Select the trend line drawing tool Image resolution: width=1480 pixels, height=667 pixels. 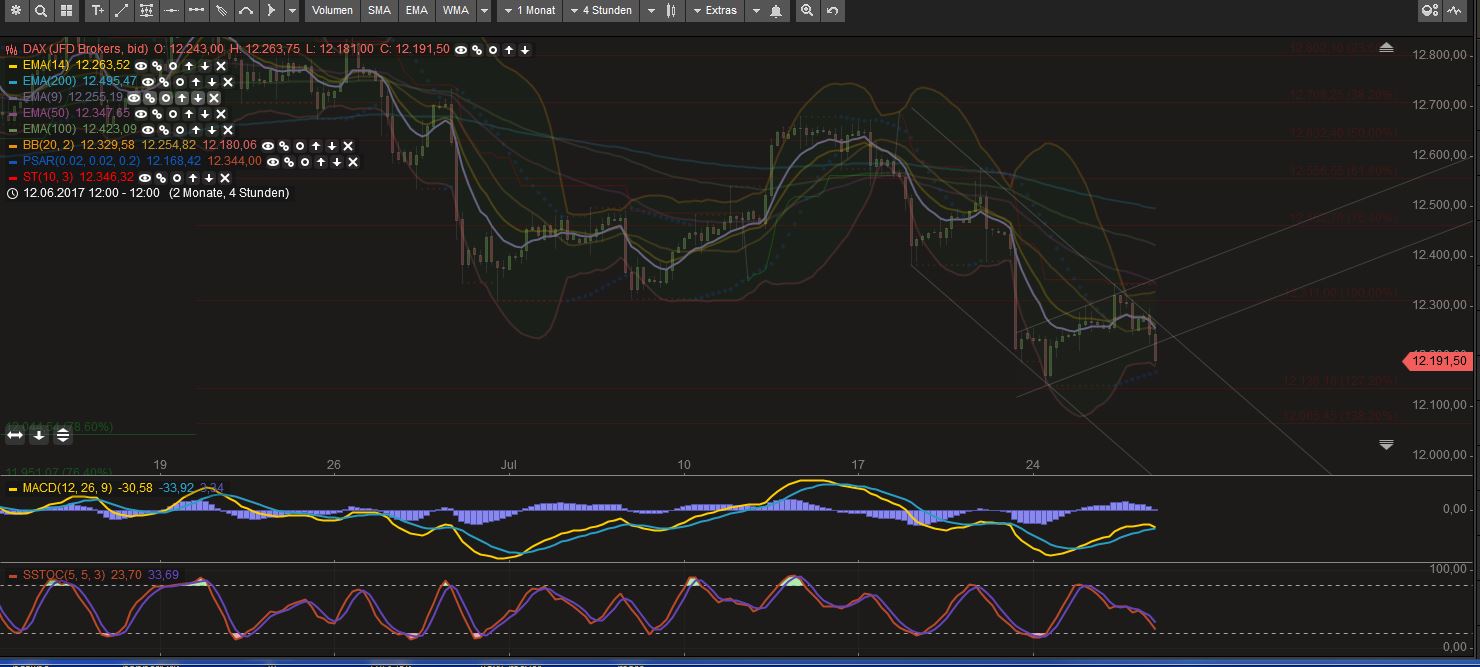pos(122,11)
